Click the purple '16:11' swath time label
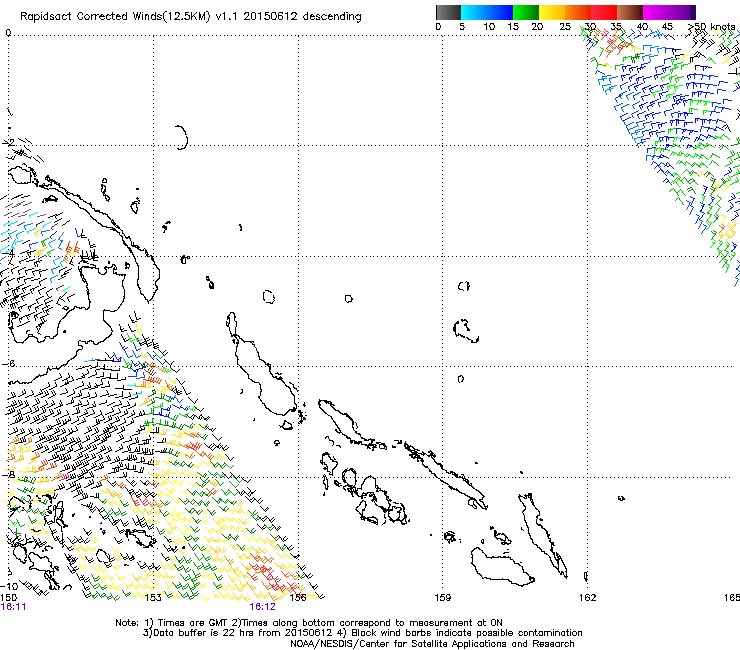The image size is (740, 650). [13, 607]
